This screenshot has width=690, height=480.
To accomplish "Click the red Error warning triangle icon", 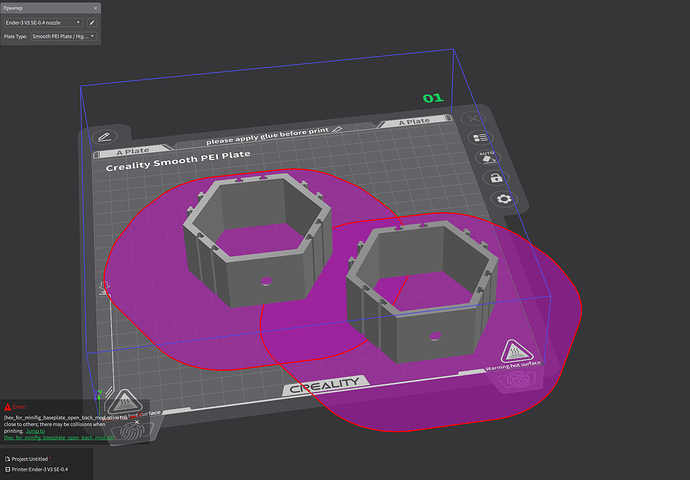I will click(x=7, y=407).
